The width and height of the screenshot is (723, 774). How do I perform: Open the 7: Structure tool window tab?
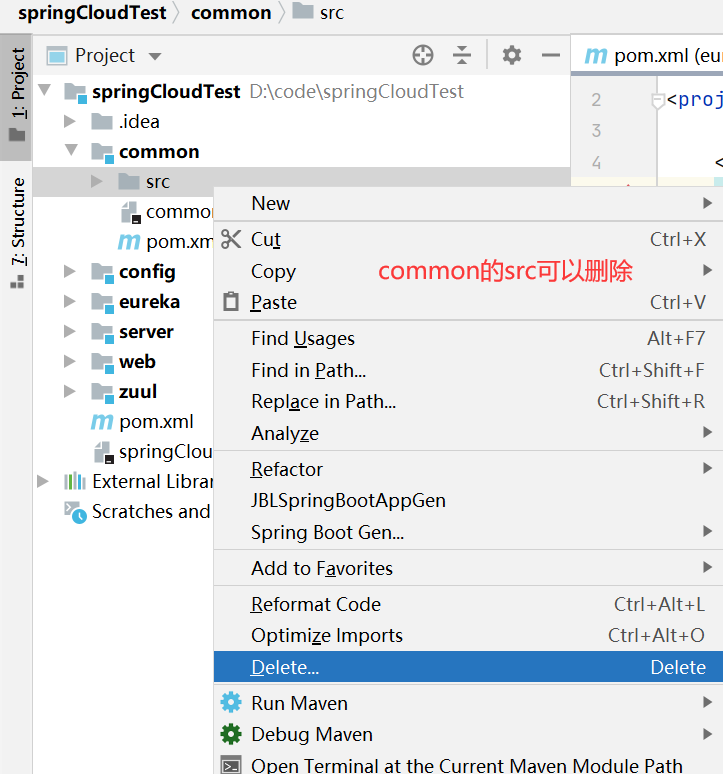(x=16, y=232)
